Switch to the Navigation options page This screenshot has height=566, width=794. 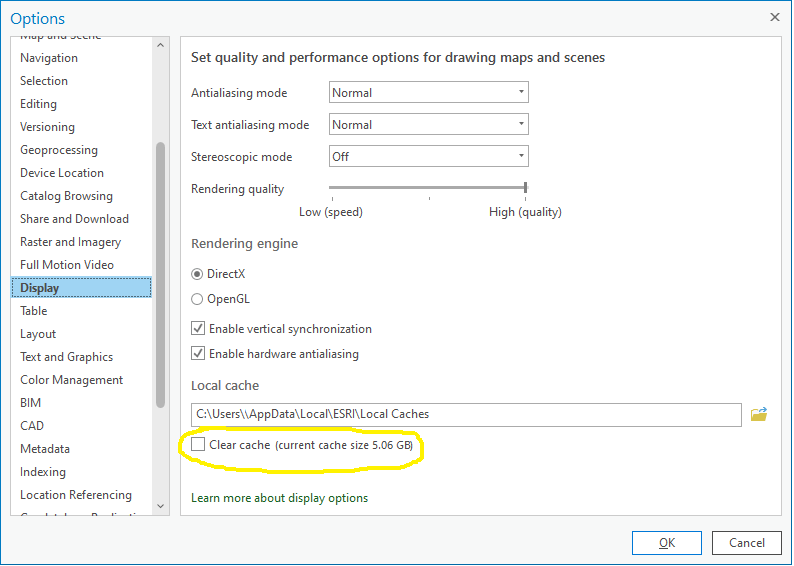tap(49, 58)
